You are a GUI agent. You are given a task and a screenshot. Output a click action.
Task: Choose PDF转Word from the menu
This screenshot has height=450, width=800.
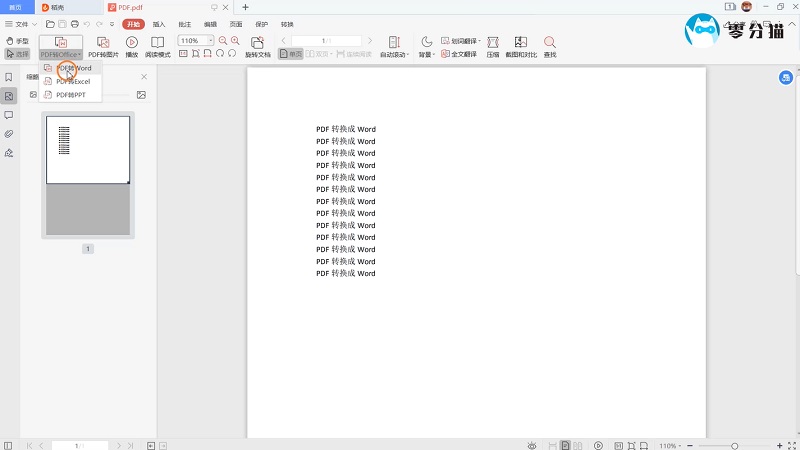[x=70, y=68]
